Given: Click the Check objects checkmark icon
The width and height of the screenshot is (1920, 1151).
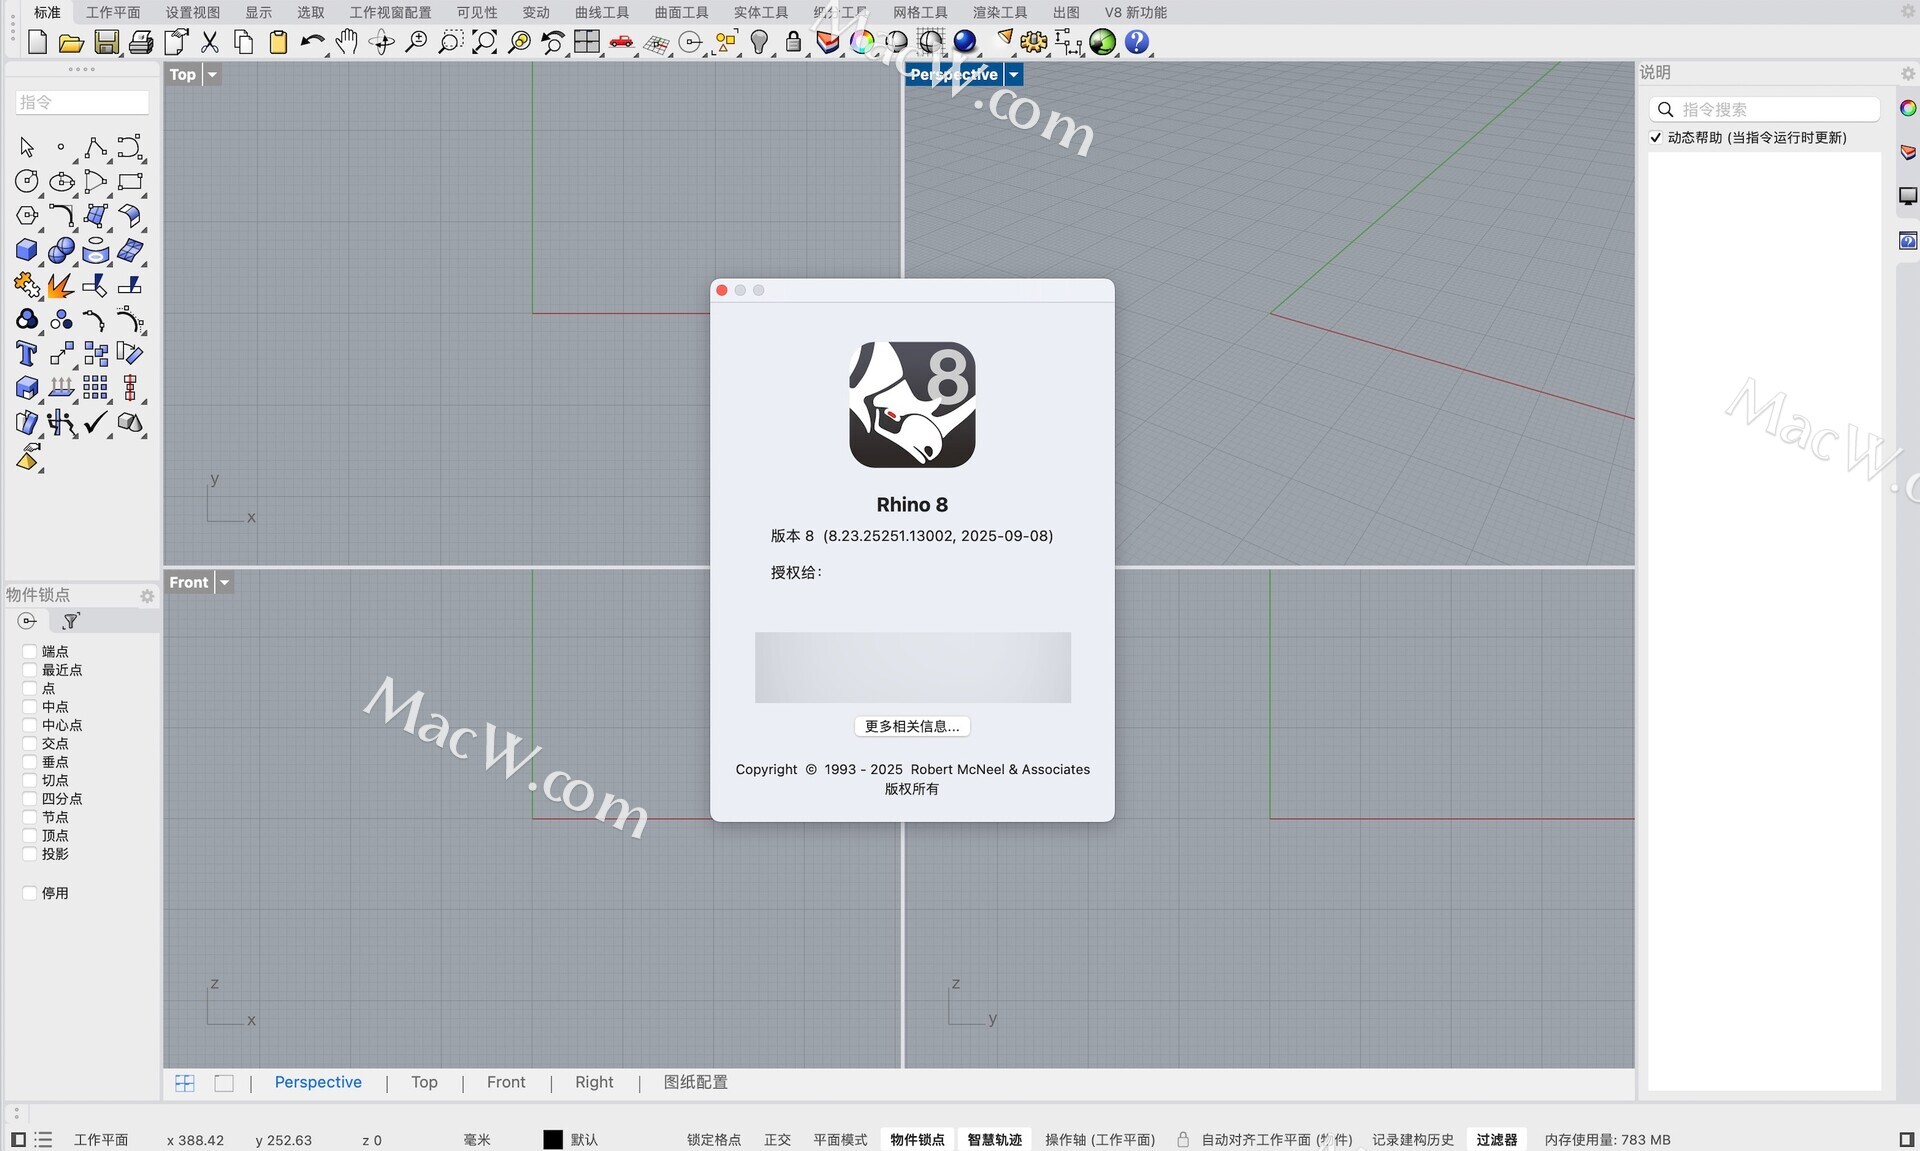Looking at the screenshot, I should point(96,422).
